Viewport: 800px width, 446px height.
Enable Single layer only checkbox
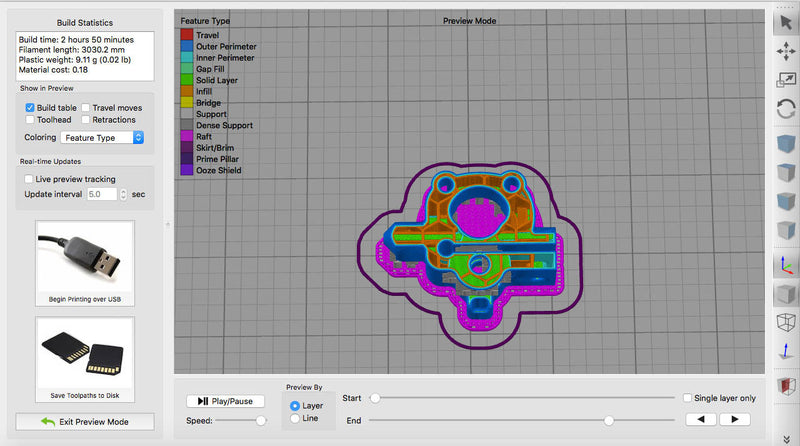click(x=686, y=397)
